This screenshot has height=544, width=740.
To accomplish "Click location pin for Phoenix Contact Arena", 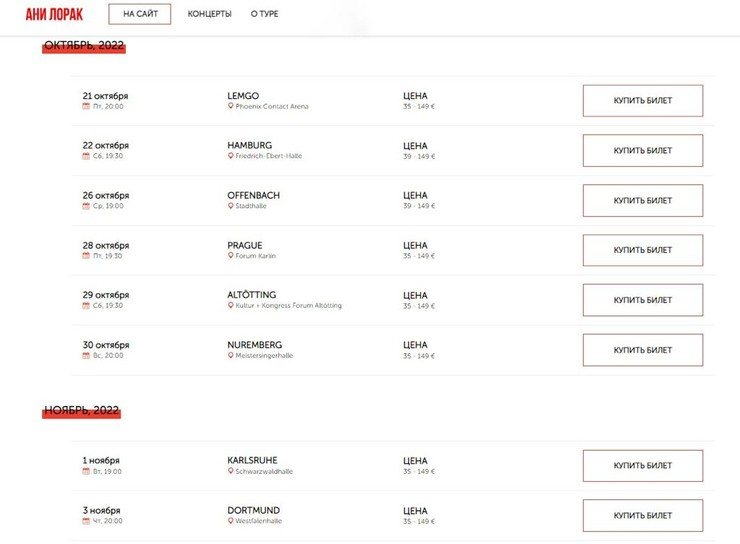I will coord(230,106).
